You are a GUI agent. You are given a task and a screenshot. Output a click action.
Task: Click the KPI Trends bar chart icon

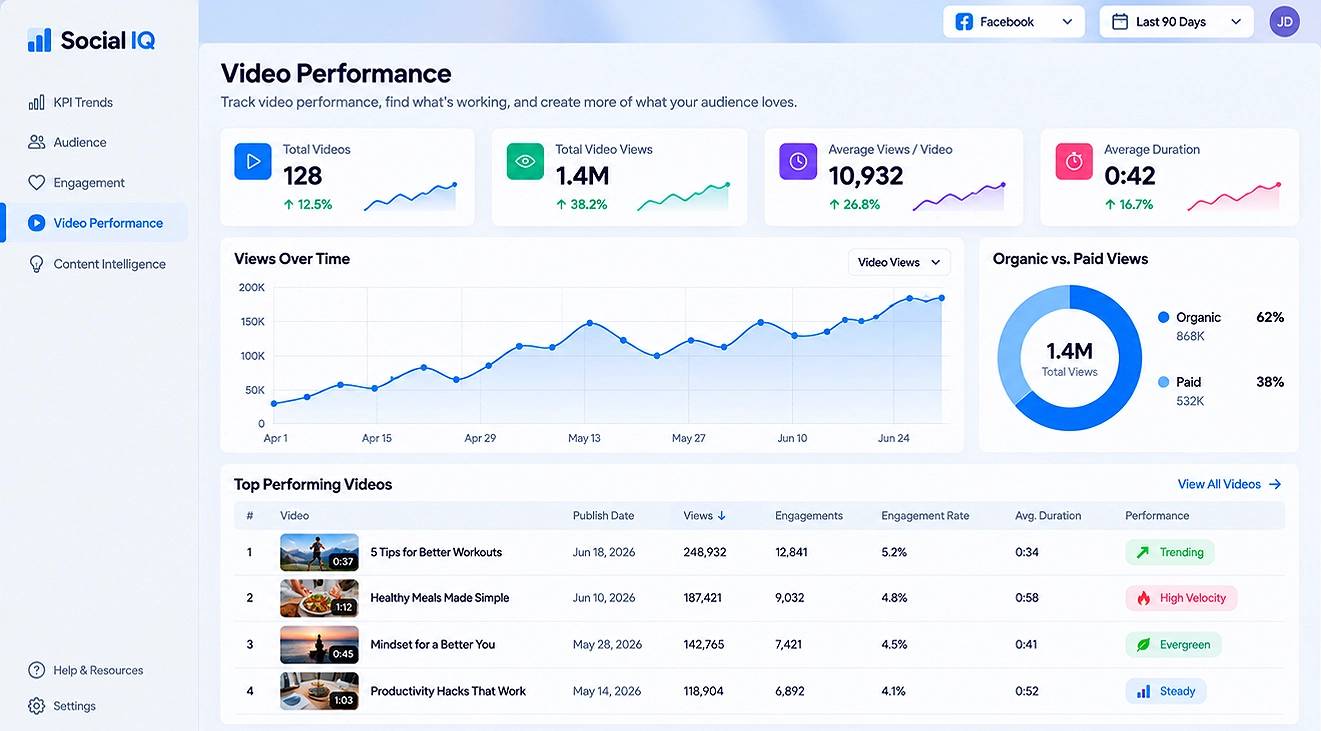[37, 102]
